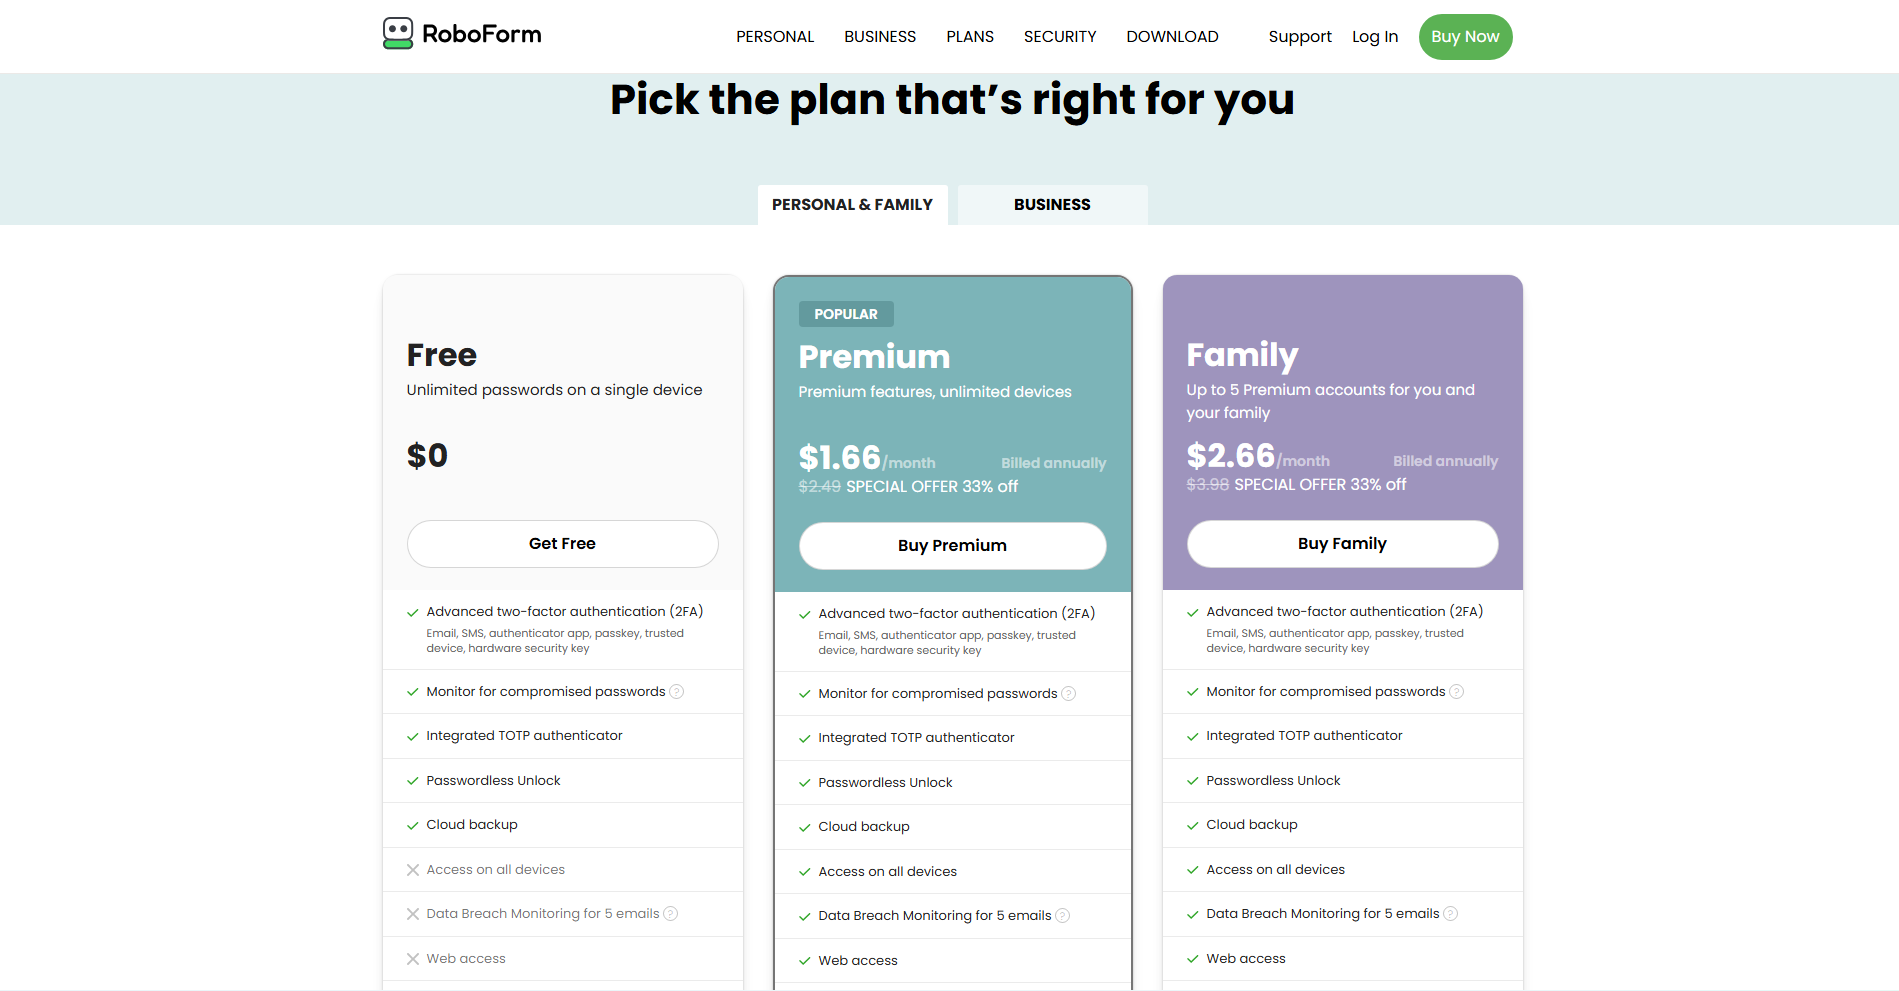
Task: Open the BUSINESS navigation menu
Action: tap(880, 36)
